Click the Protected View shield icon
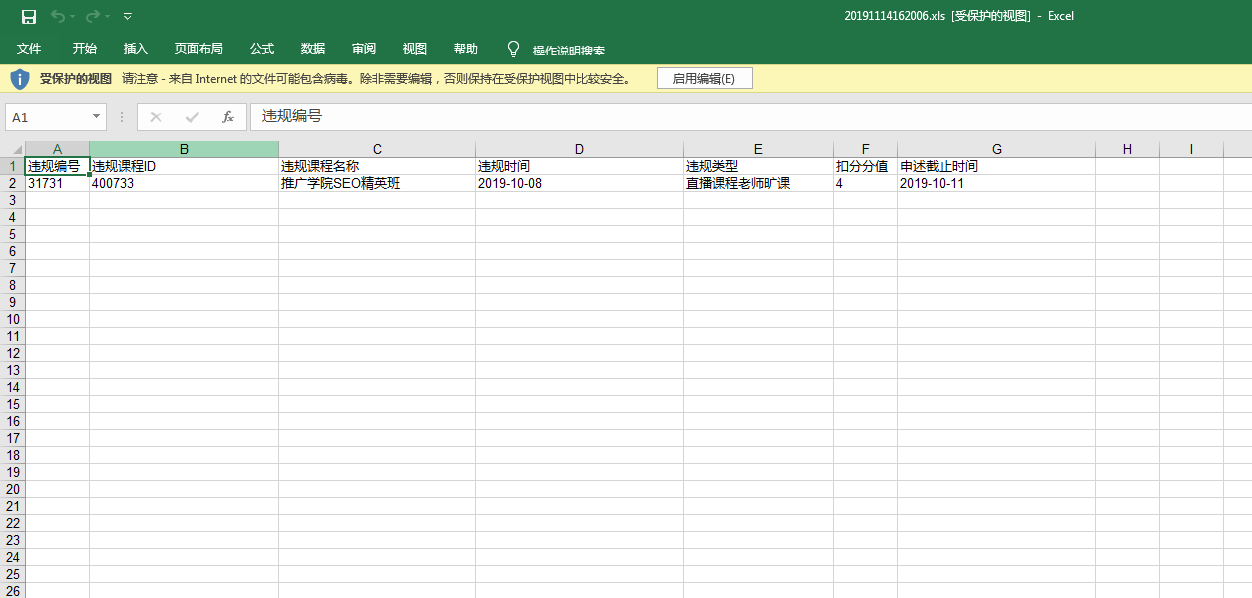Image resolution: width=1252 pixels, height=598 pixels. (20, 79)
